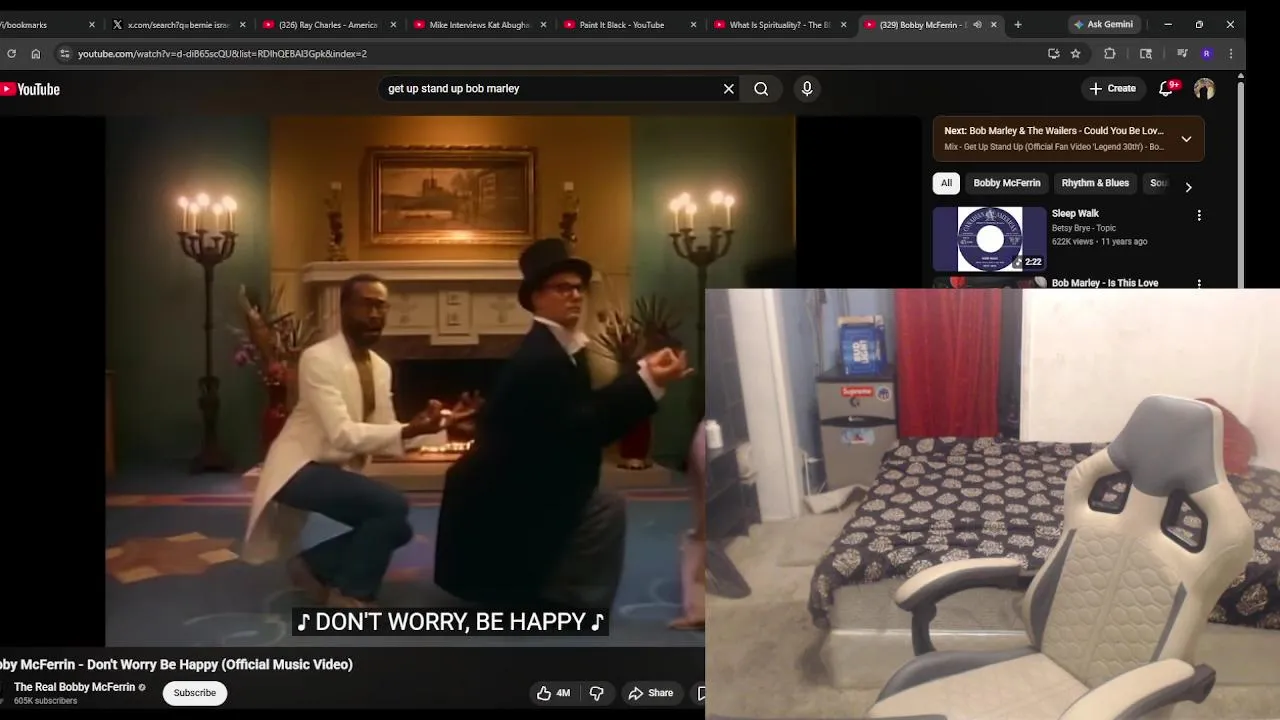Click Bob Marley - Is This Love title
This screenshot has width=1280, height=720.
point(1105,283)
